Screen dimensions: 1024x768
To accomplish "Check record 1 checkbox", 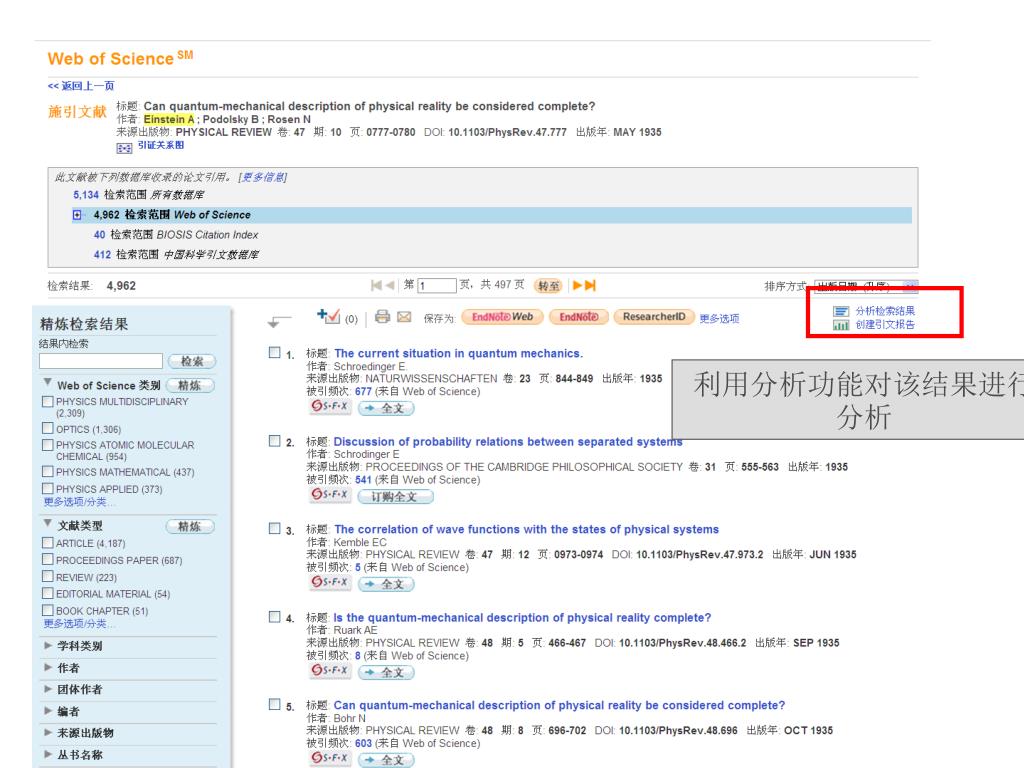I will click(275, 353).
